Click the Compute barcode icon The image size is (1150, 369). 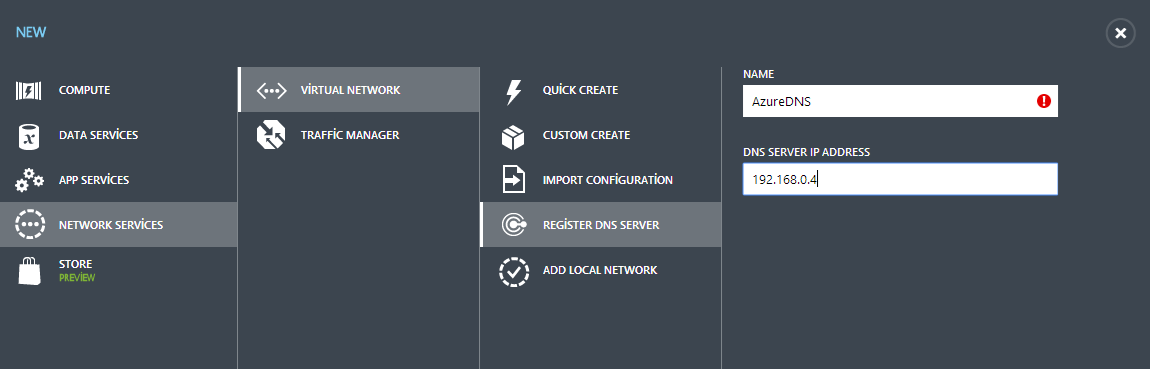pos(29,90)
